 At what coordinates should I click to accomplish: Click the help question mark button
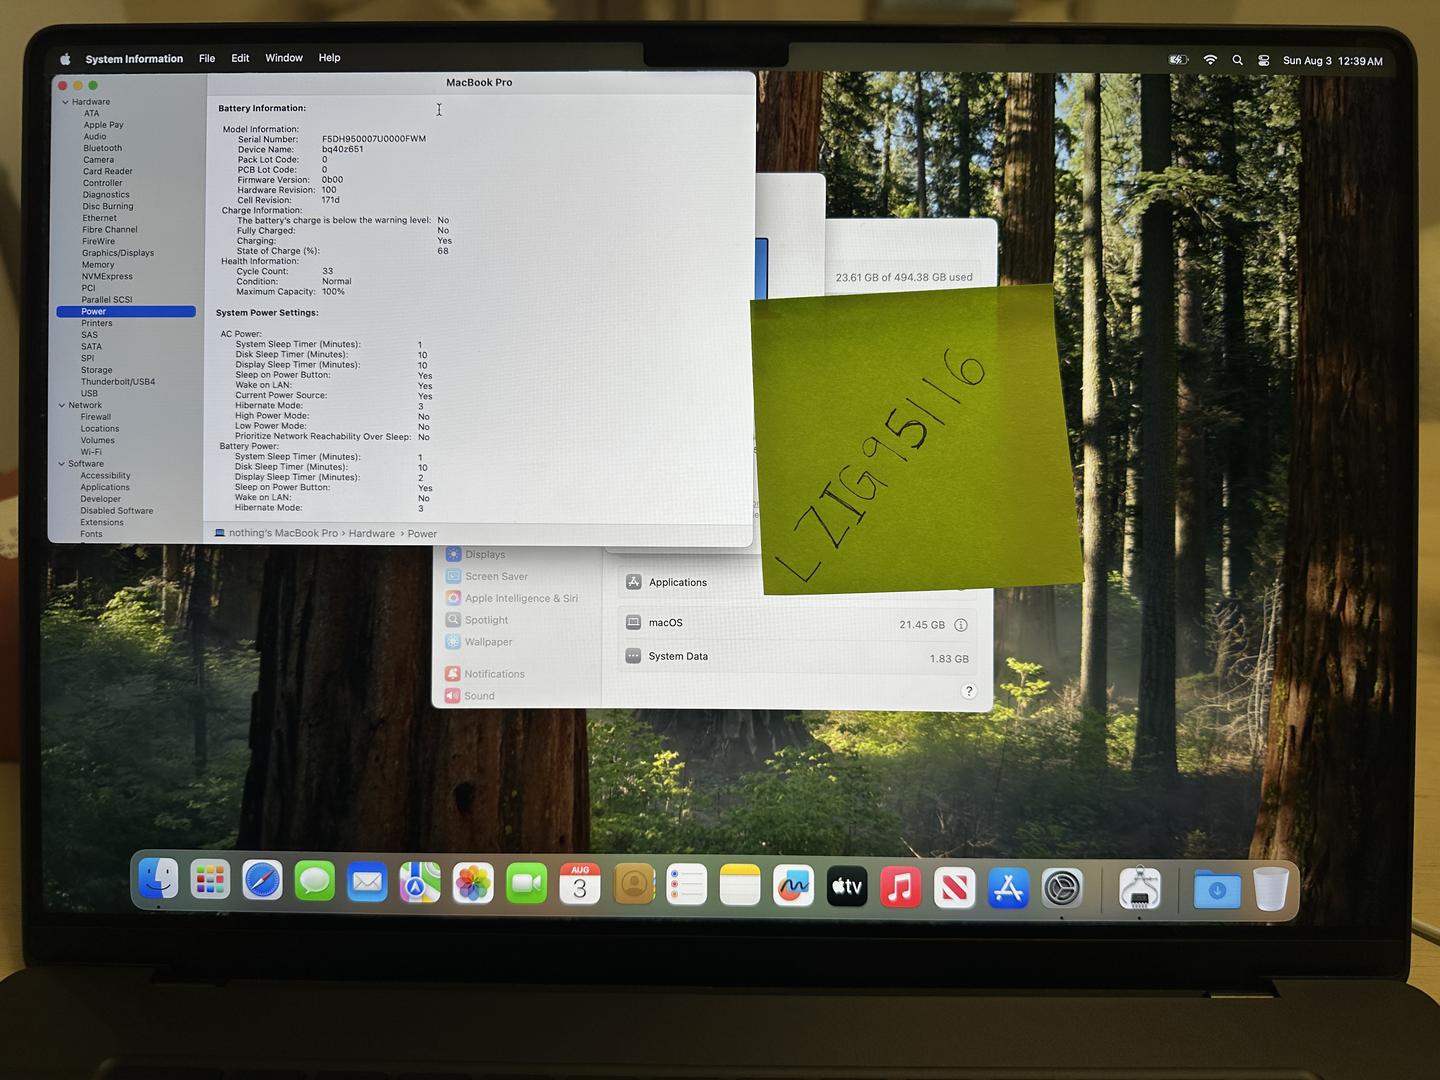(x=969, y=691)
